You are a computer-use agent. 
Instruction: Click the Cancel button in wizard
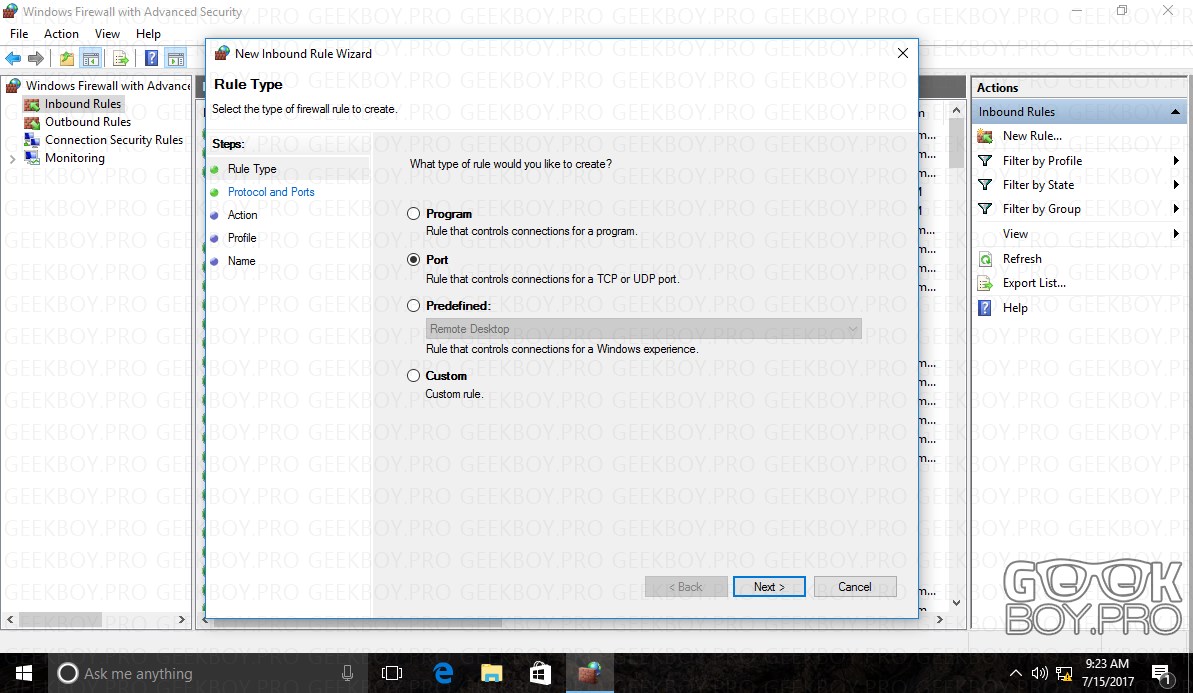pos(855,587)
